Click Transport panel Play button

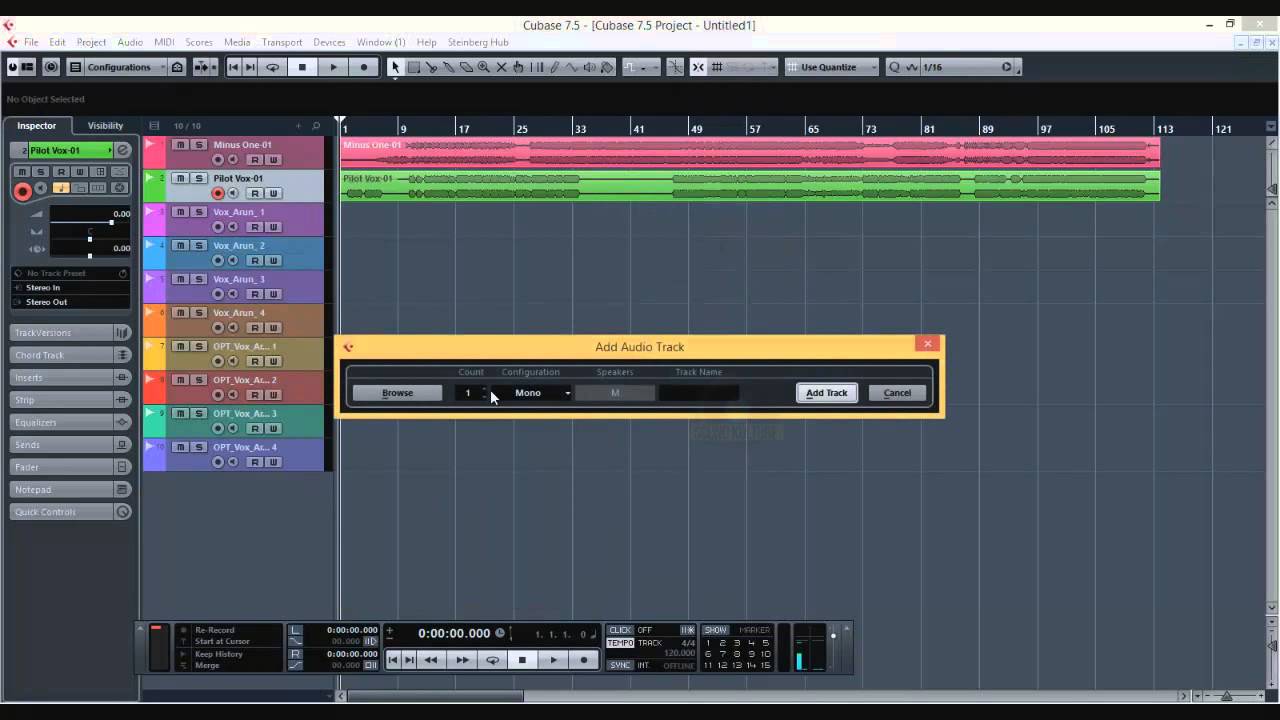click(553, 660)
